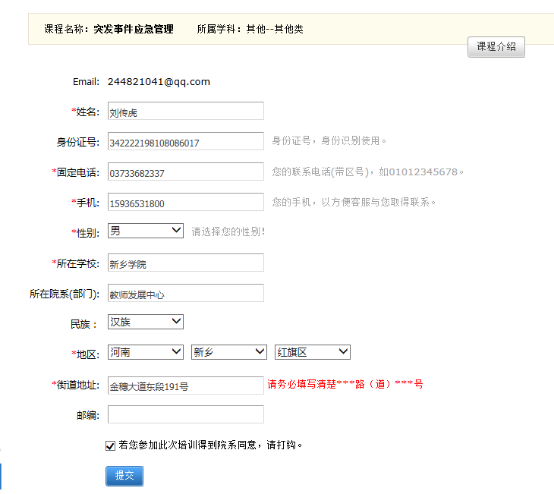Expand the 红旗区 district dropdown

[313, 352]
